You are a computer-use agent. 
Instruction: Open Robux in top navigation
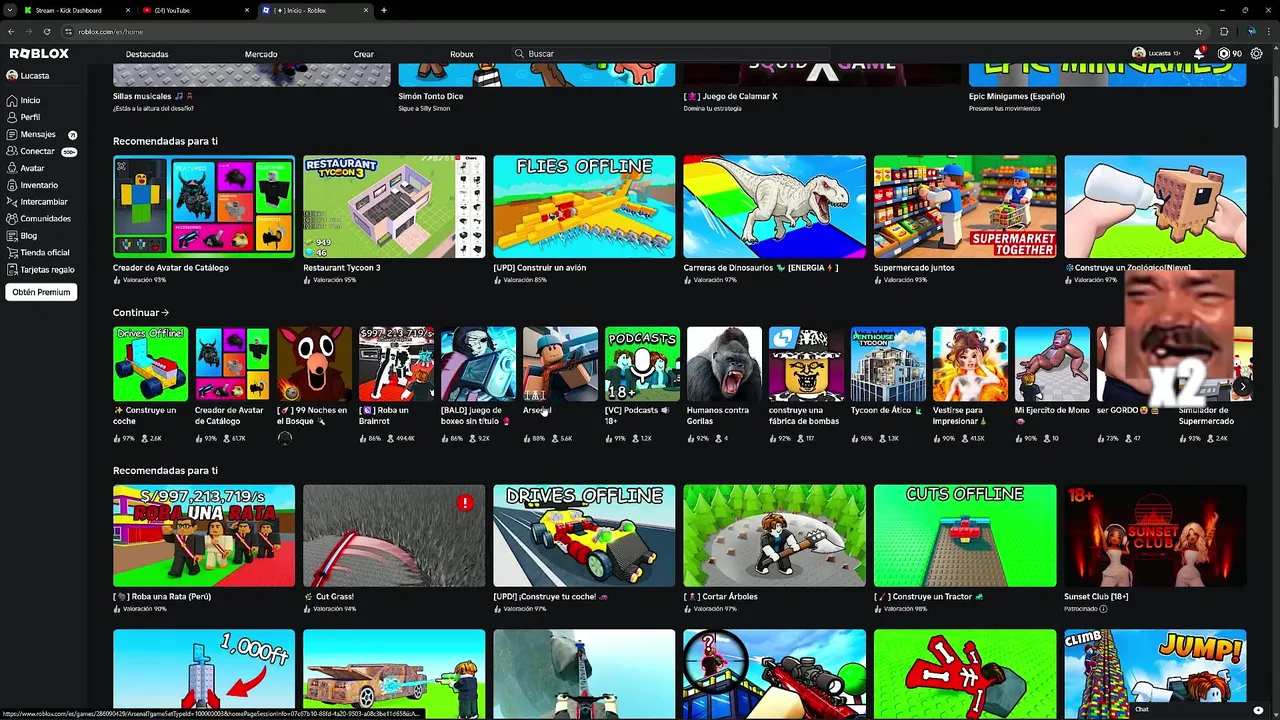point(462,54)
